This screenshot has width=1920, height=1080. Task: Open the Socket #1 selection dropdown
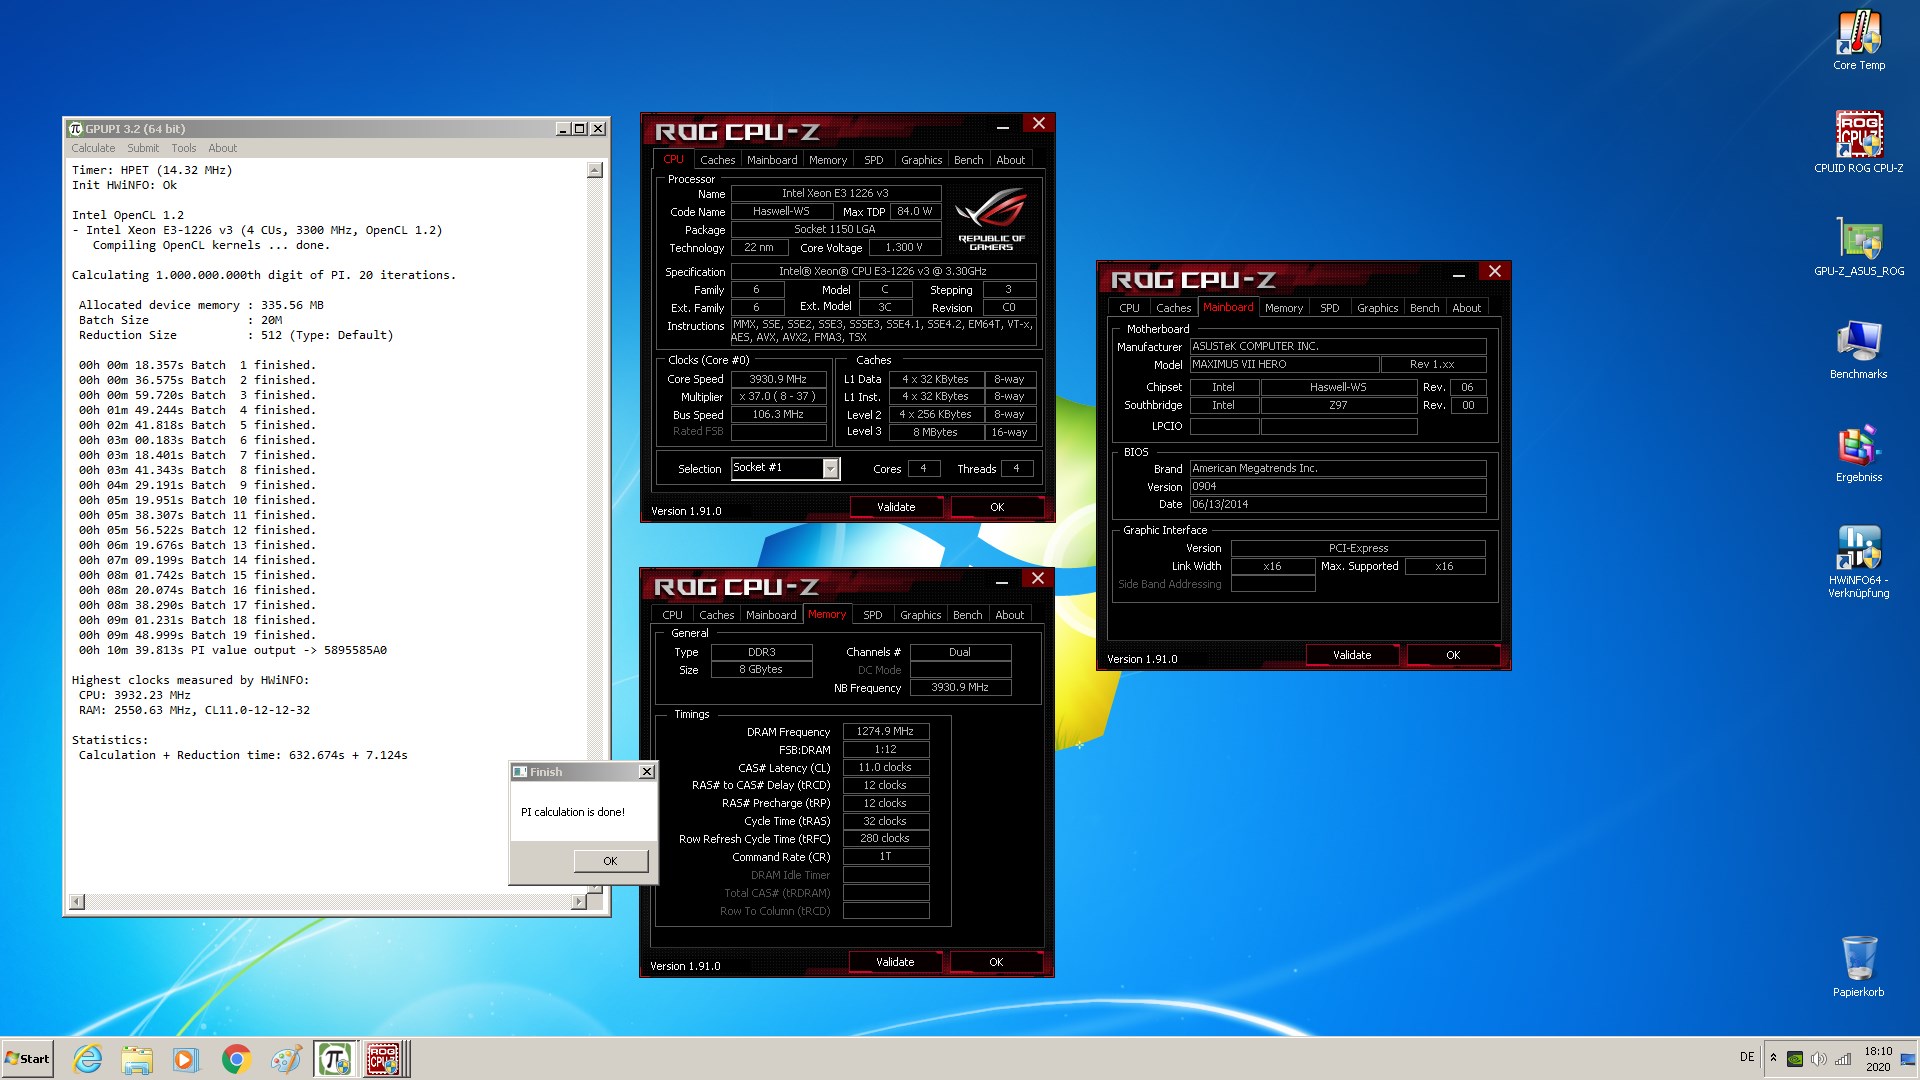[x=830, y=468]
